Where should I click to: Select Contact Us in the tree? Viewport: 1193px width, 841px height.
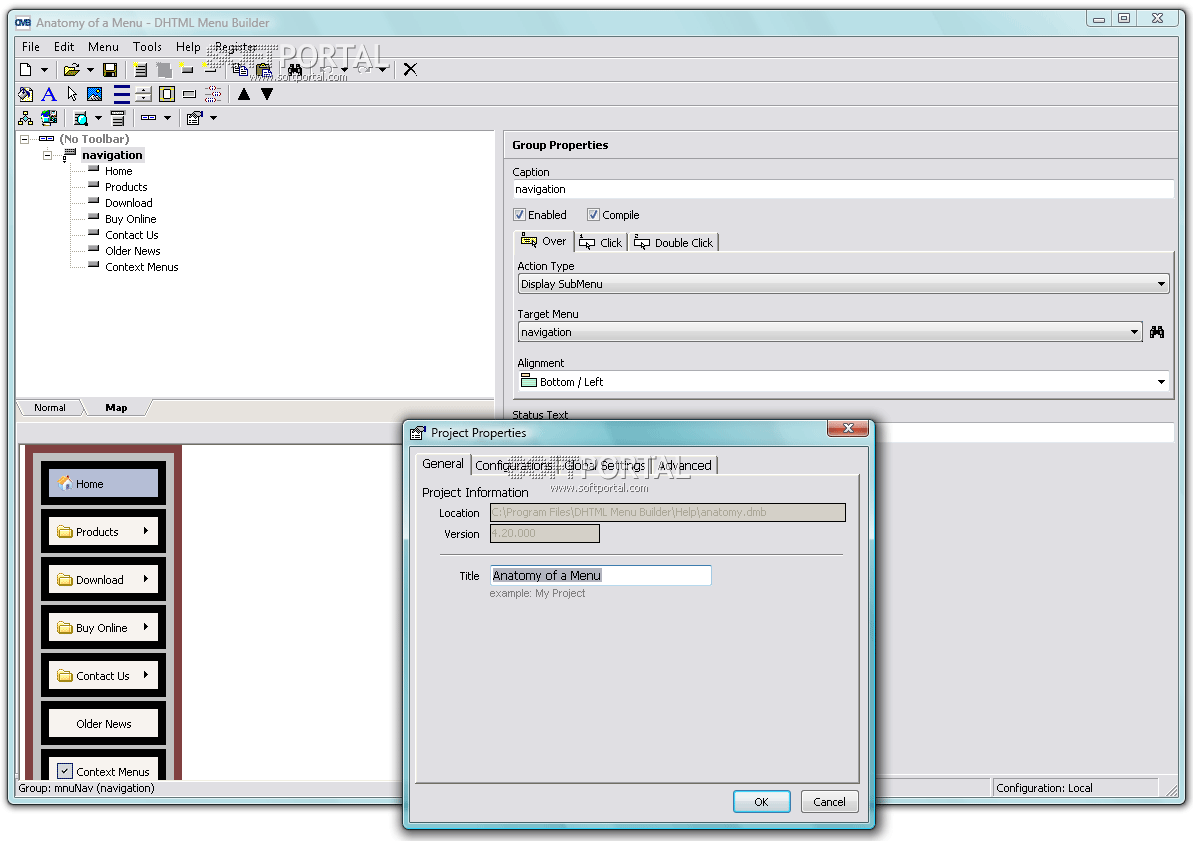pos(132,235)
